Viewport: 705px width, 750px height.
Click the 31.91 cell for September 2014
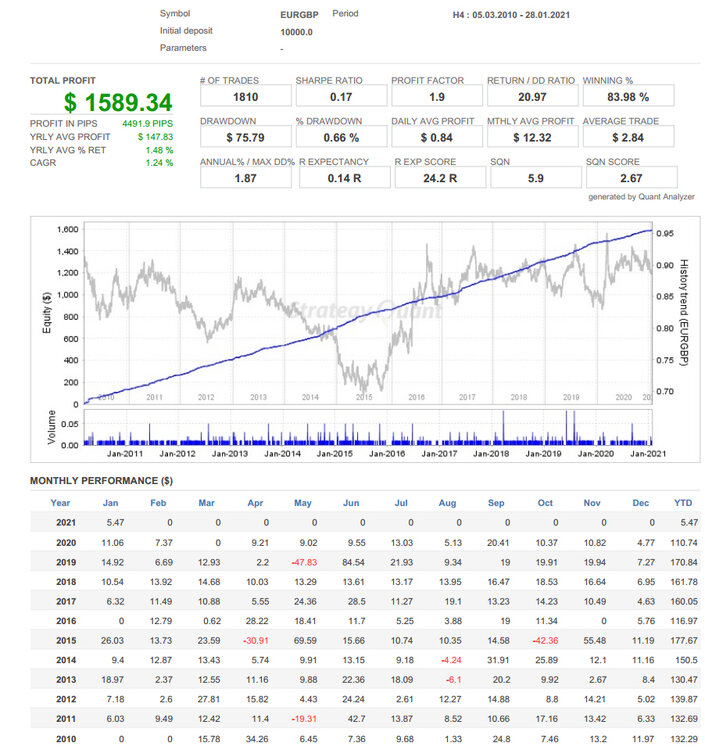click(x=498, y=660)
